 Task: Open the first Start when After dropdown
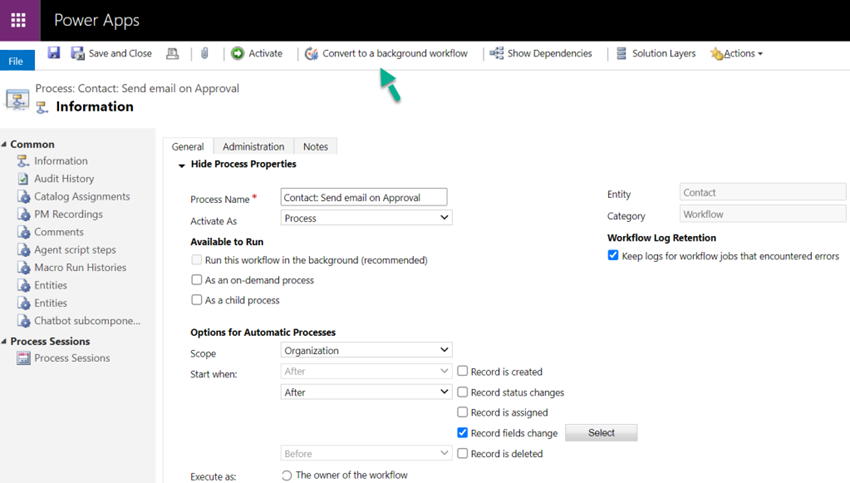[366, 371]
